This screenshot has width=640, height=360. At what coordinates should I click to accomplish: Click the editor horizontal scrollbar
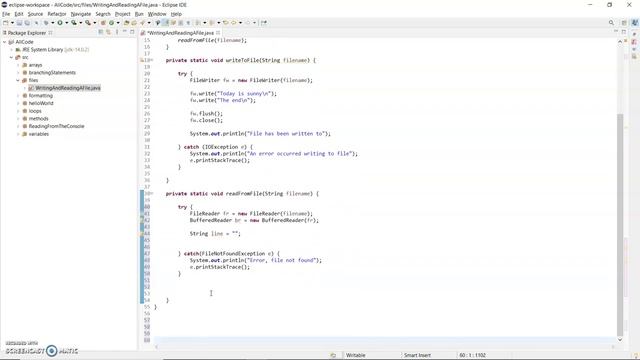pyautogui.click(x=385, y=347)
